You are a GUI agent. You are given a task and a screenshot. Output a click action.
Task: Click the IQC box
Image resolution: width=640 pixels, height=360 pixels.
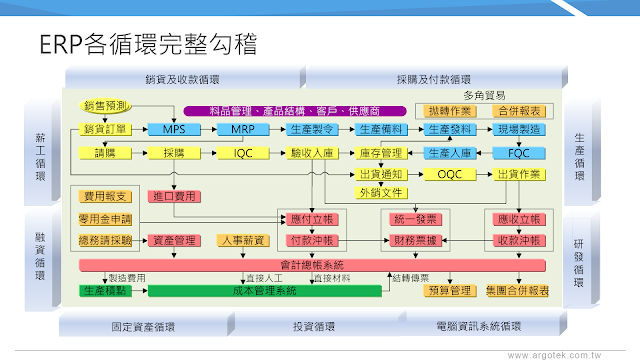coord(243,153)
